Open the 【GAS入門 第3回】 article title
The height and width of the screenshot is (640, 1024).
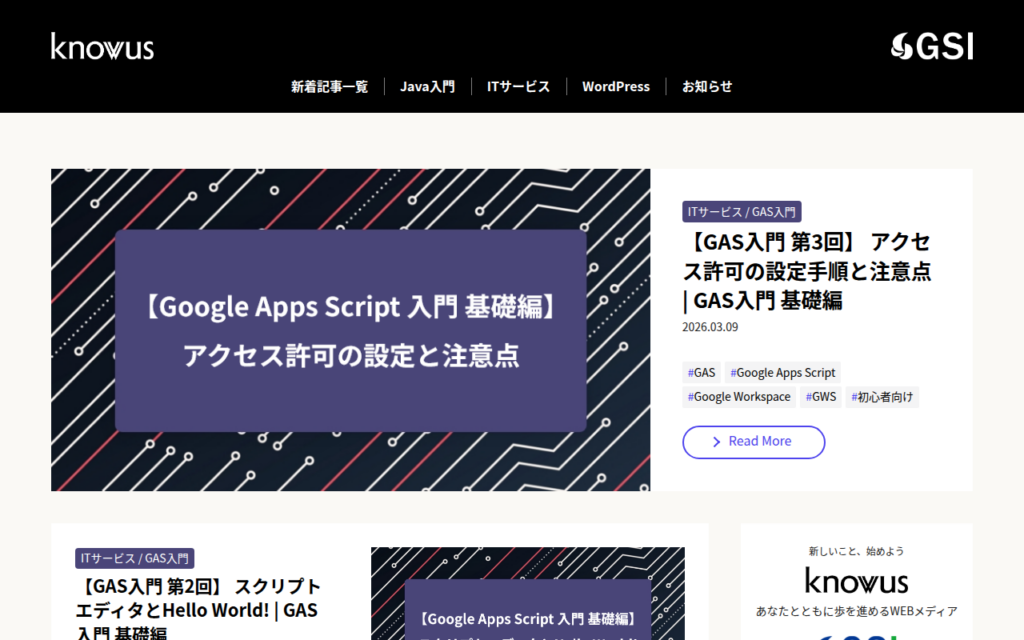point(807,271)
